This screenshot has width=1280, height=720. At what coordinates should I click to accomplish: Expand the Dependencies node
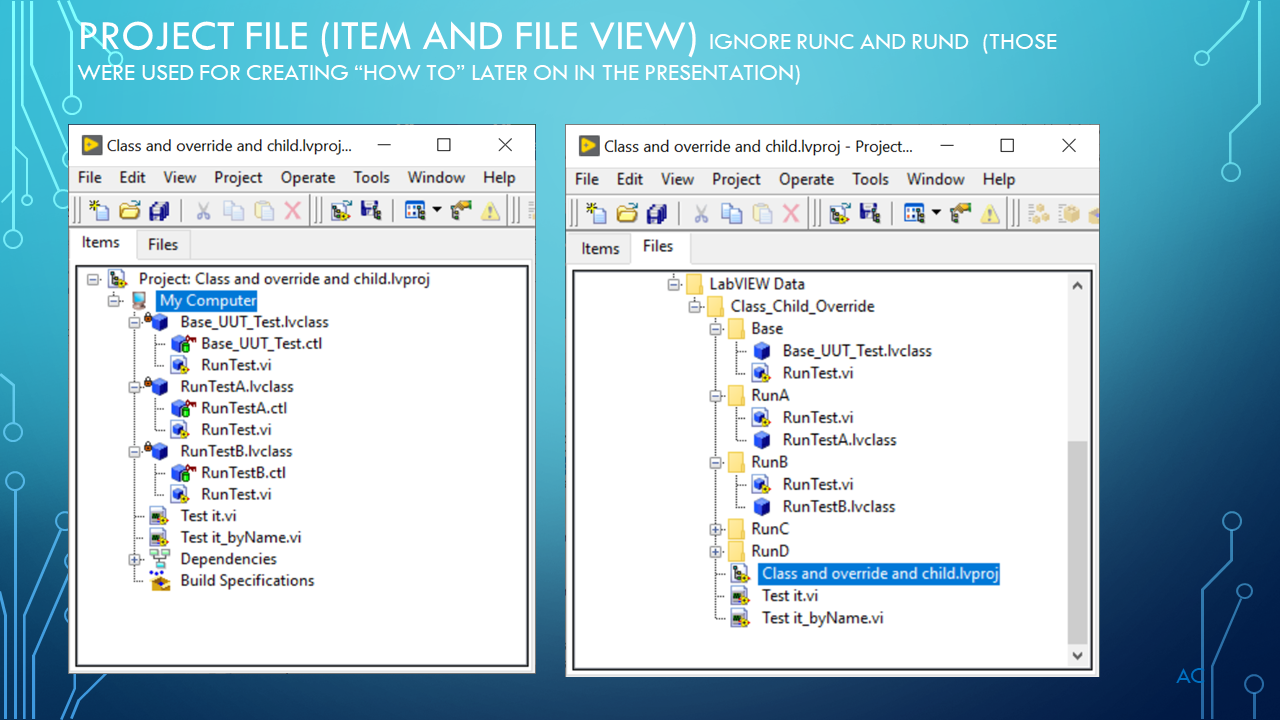(134, 559)
